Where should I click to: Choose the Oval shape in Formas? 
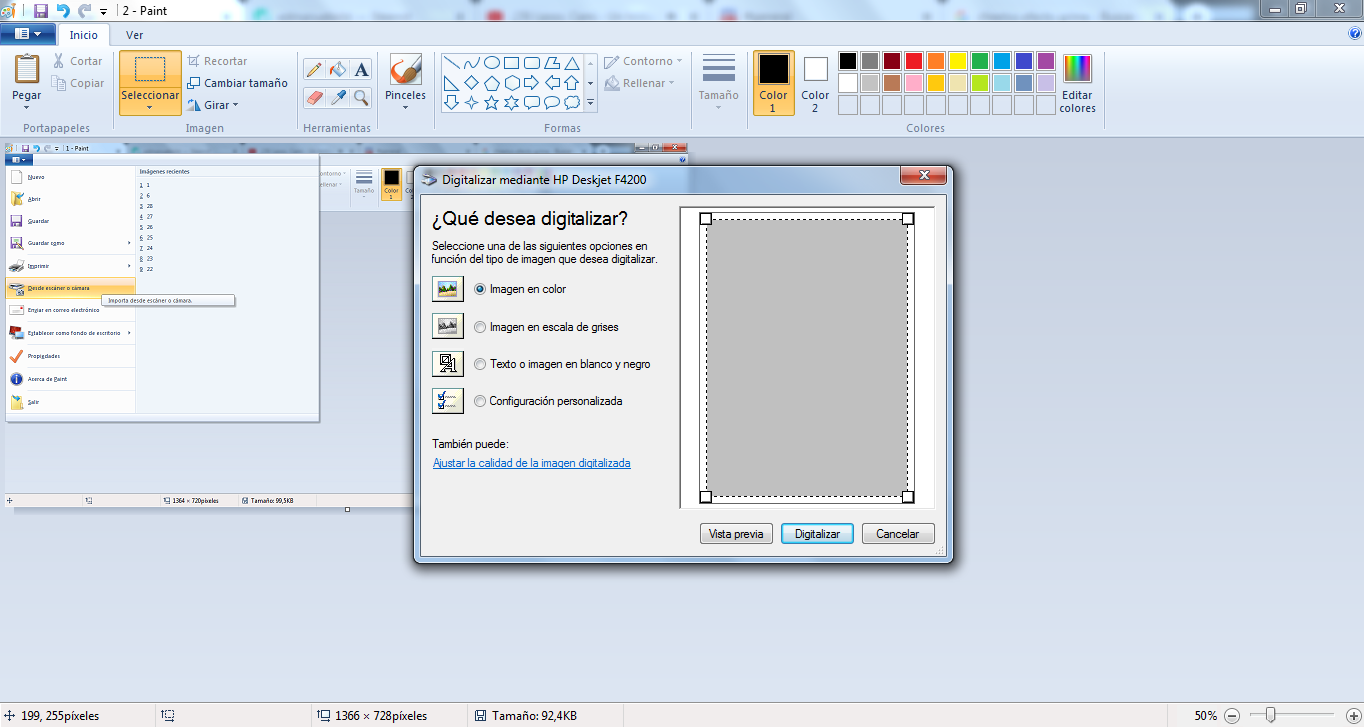pyautogui.click(x=491, y=63)
